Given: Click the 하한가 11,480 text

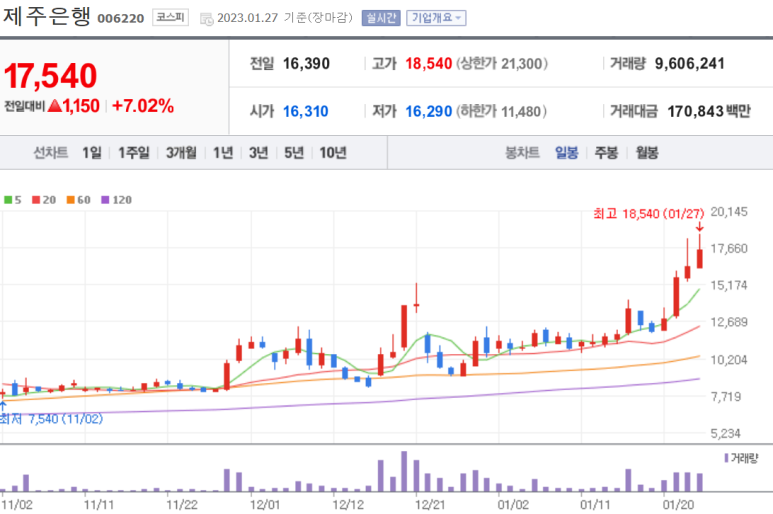Looking at the screenshot, I should tap(501, 111).
